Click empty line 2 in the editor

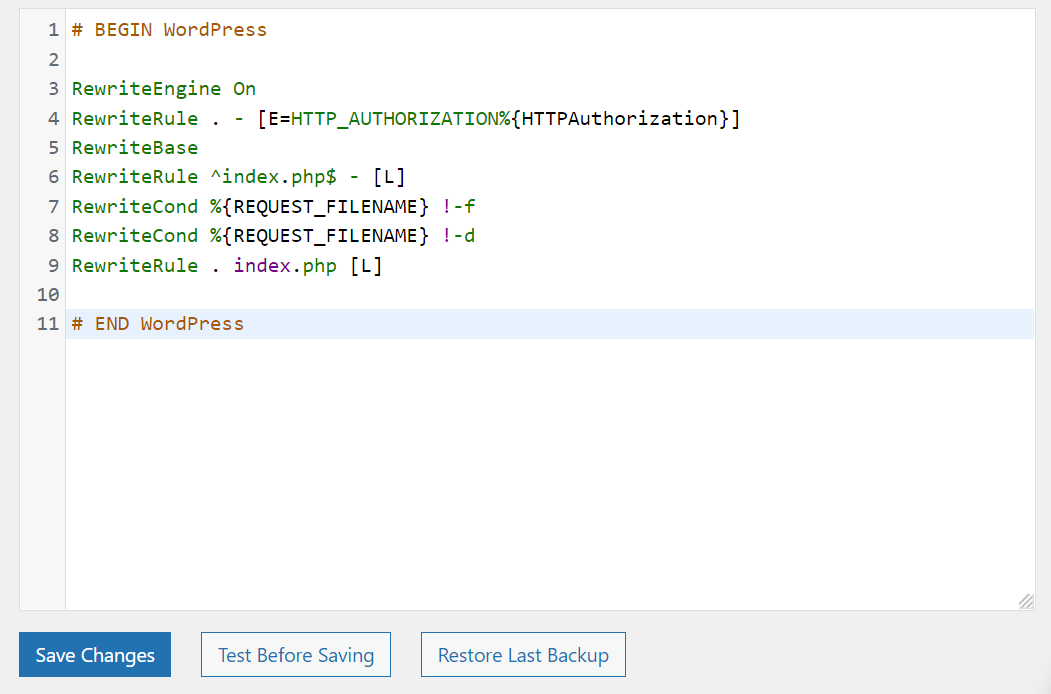550,60
